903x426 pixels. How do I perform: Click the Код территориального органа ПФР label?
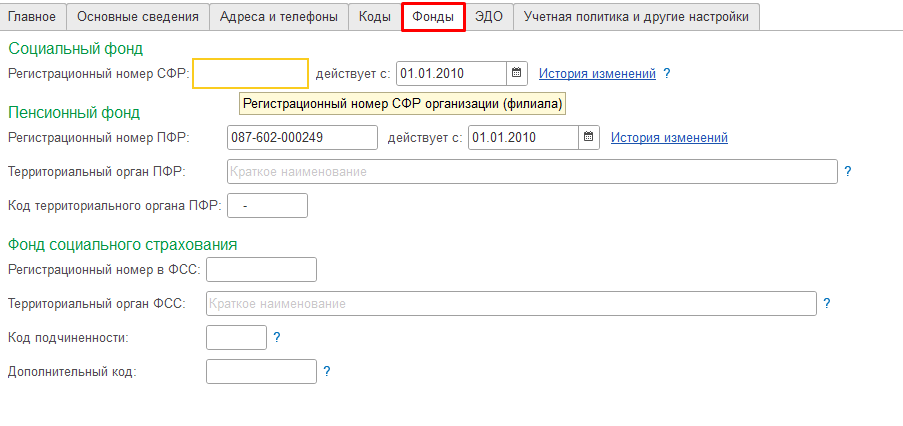click(115, 206)
